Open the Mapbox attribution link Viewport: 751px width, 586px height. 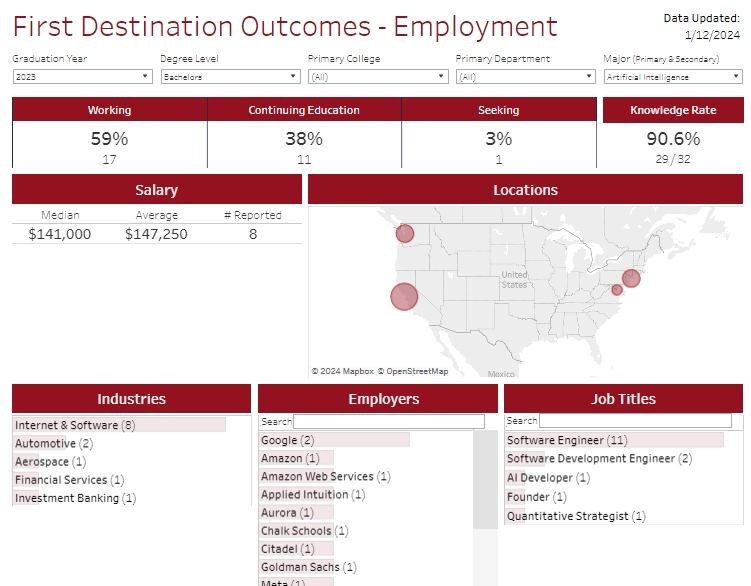coord(342,371)
